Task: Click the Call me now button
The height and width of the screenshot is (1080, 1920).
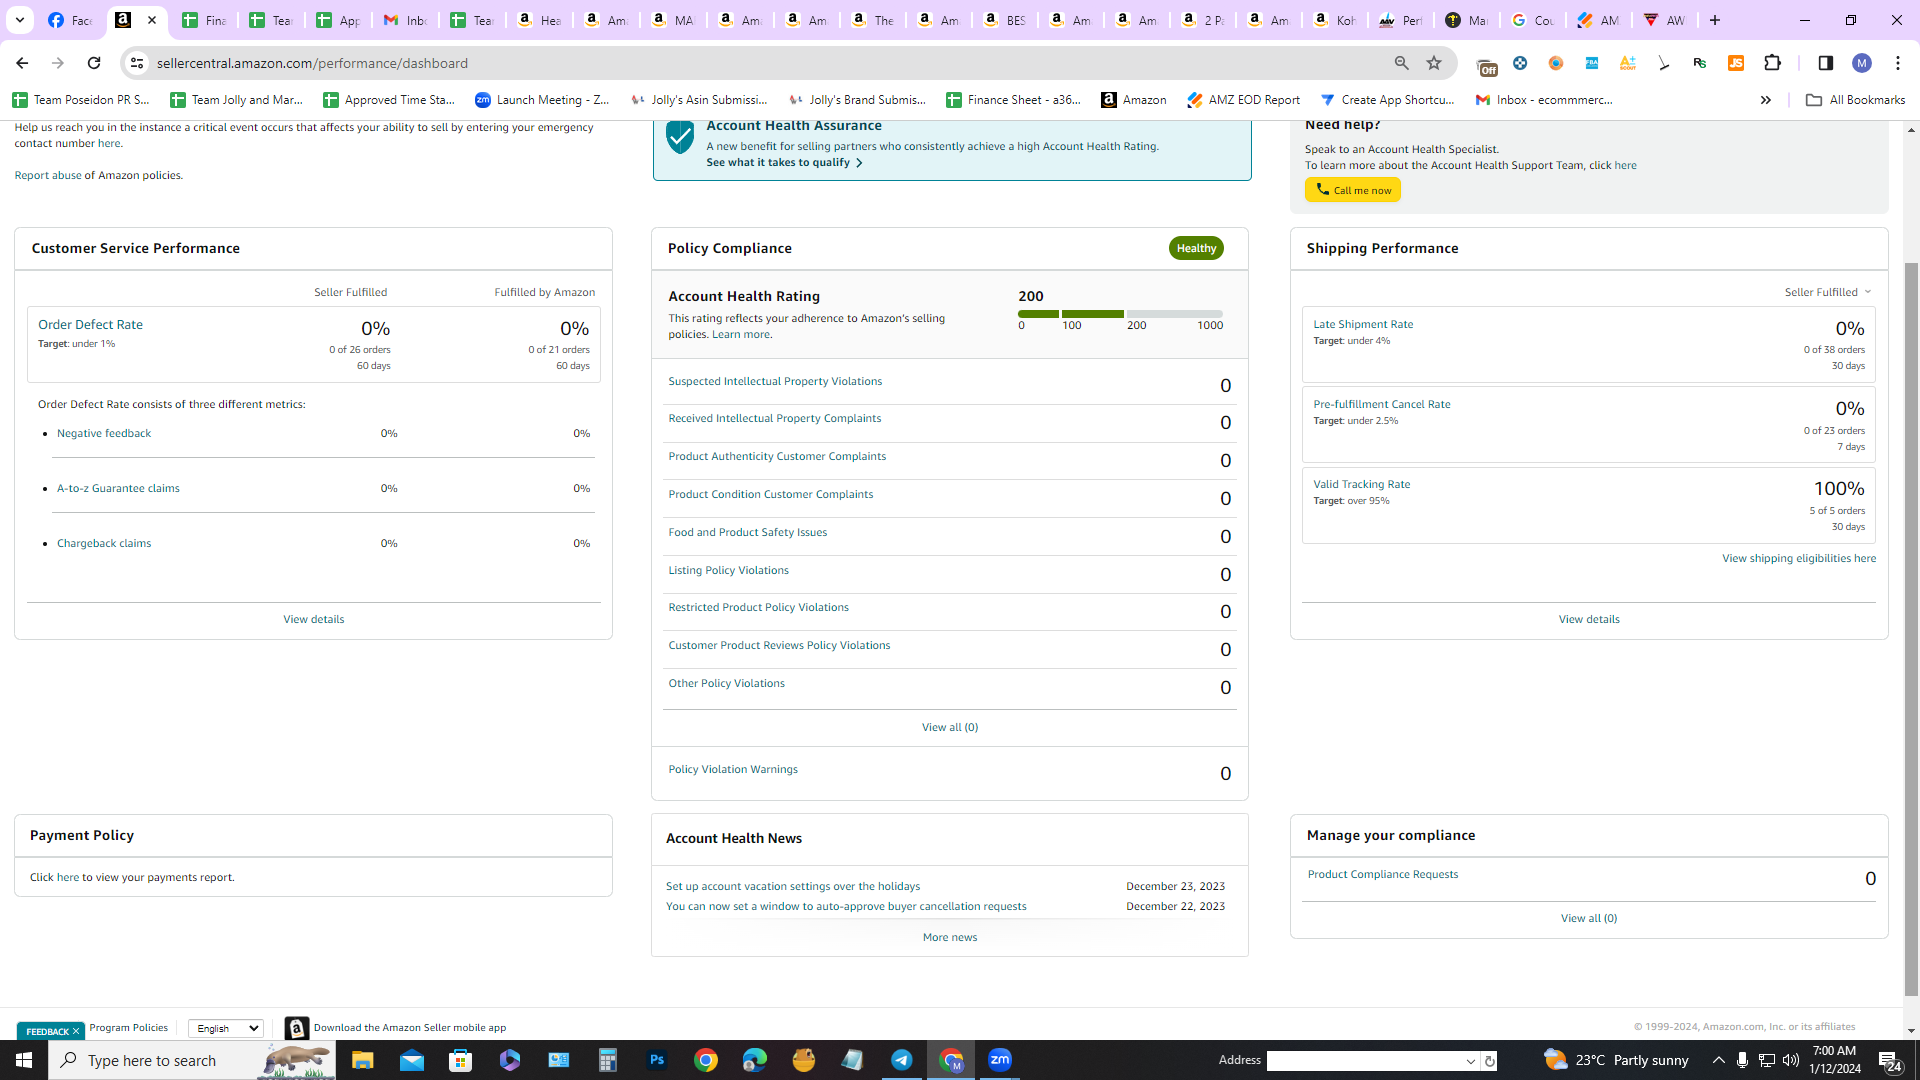Action: [1352, 190]
